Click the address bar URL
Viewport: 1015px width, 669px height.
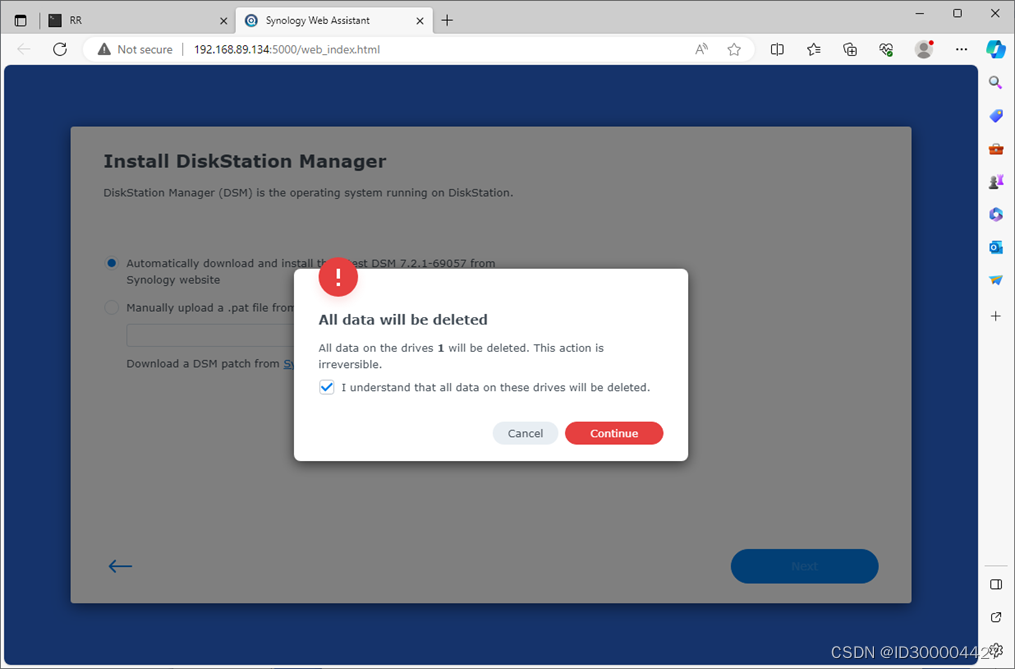tap(287, 49)
